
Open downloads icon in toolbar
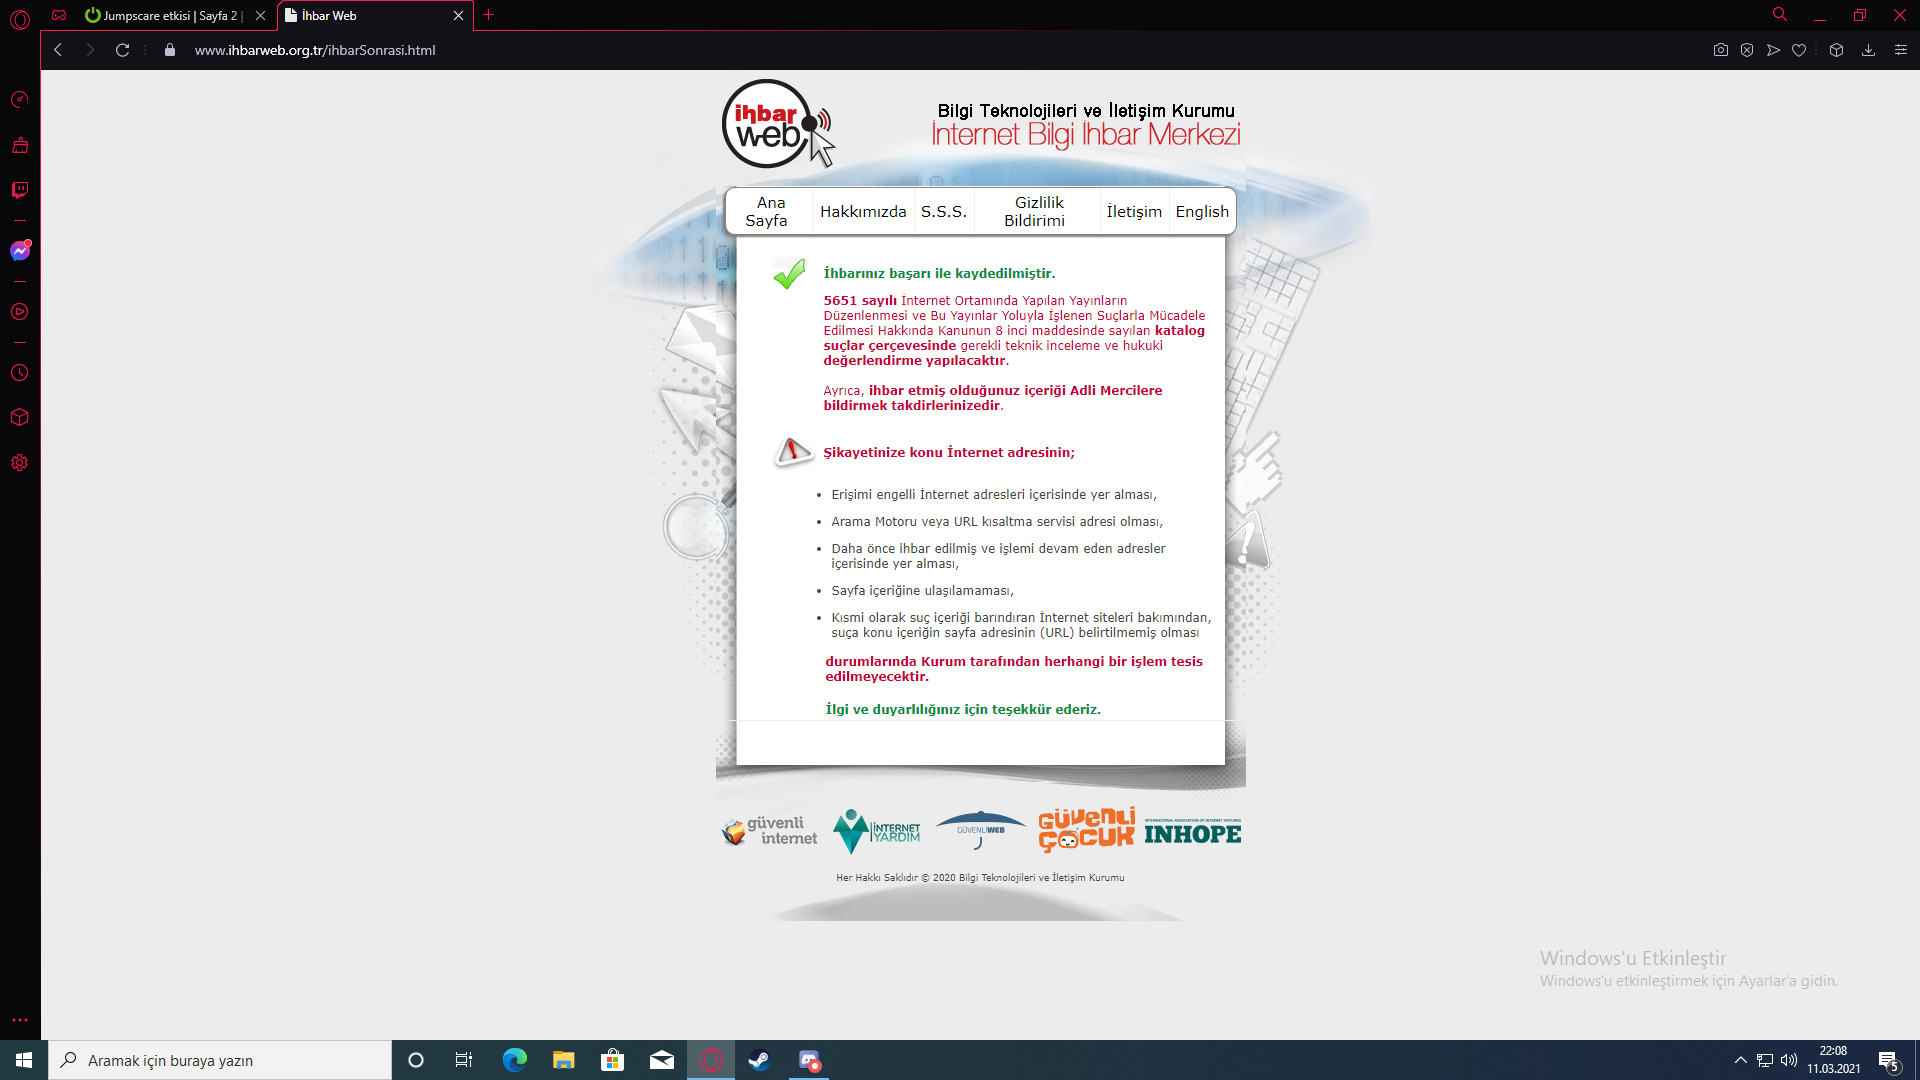tap(1868, 50)
